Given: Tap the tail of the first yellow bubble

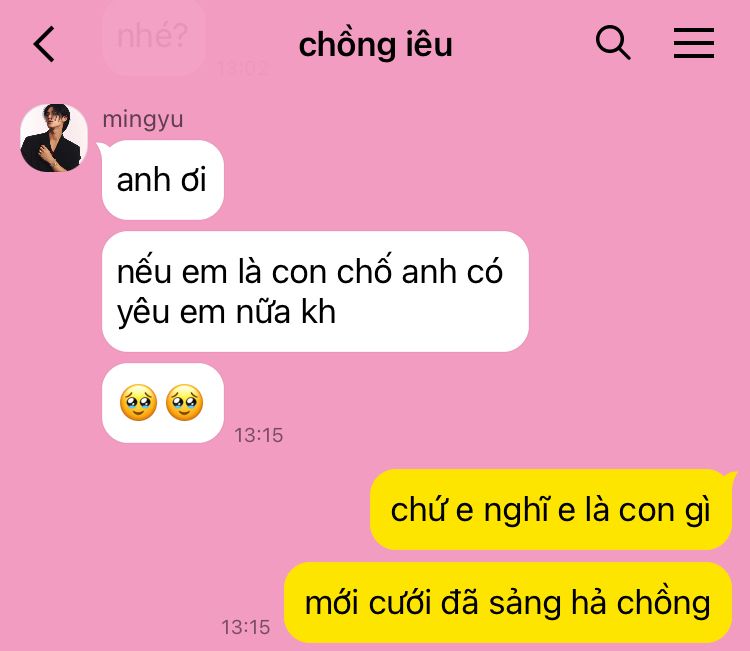Looking at the screenshot, I should pyautogui.click(x=730, y=476).
